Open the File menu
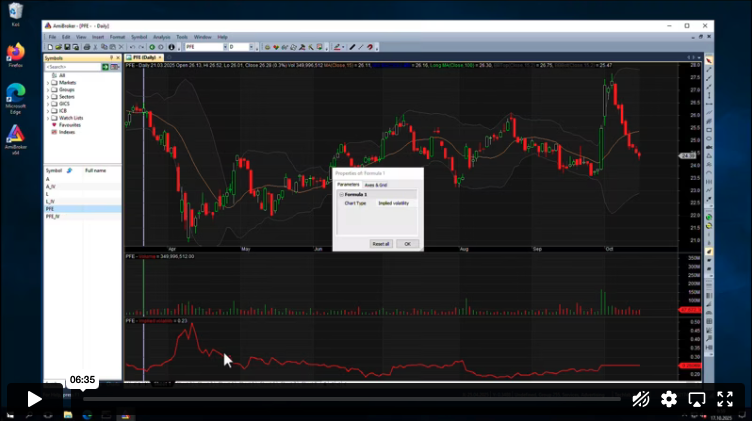 pyautogui.click(x=52, y=37)
